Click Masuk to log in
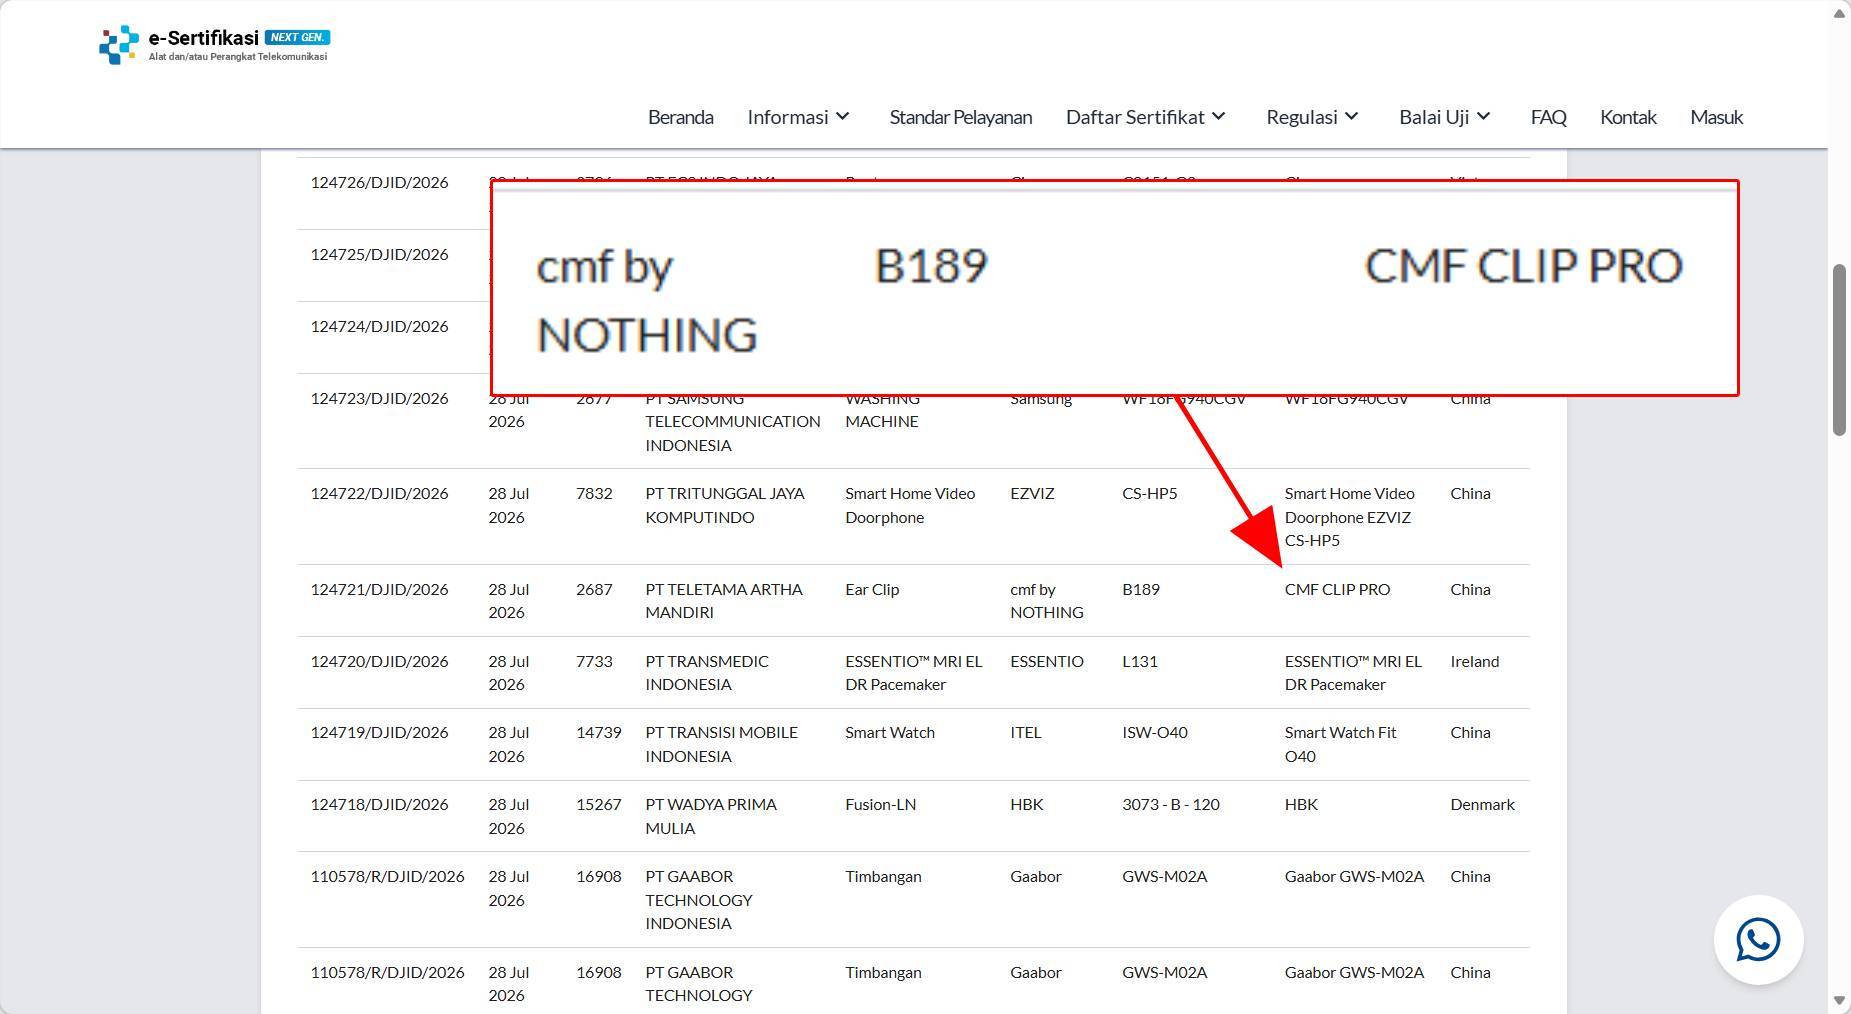 tap(1716, 117)
